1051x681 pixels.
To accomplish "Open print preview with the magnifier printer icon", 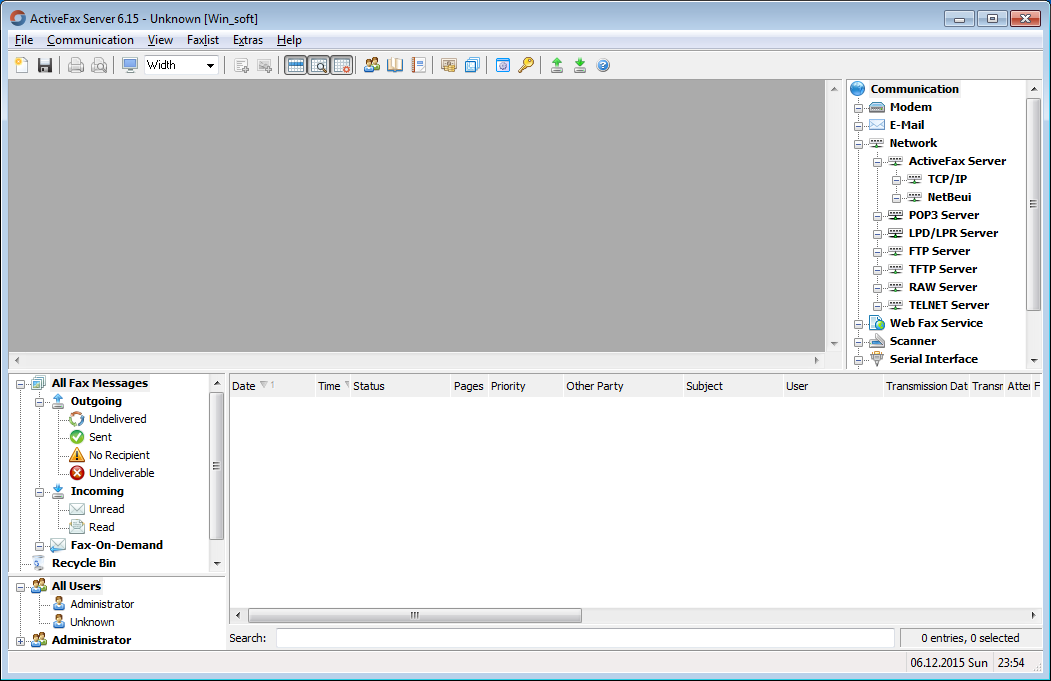I will pos(99,65).
